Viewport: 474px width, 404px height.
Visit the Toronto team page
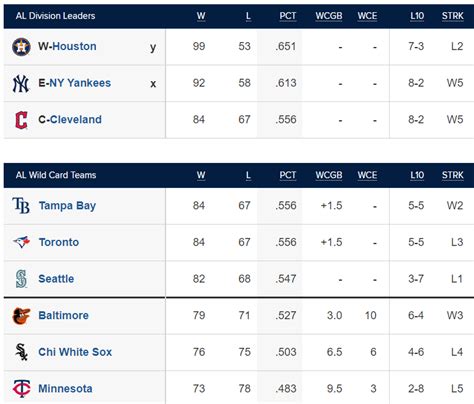click(x=59, y=242)
